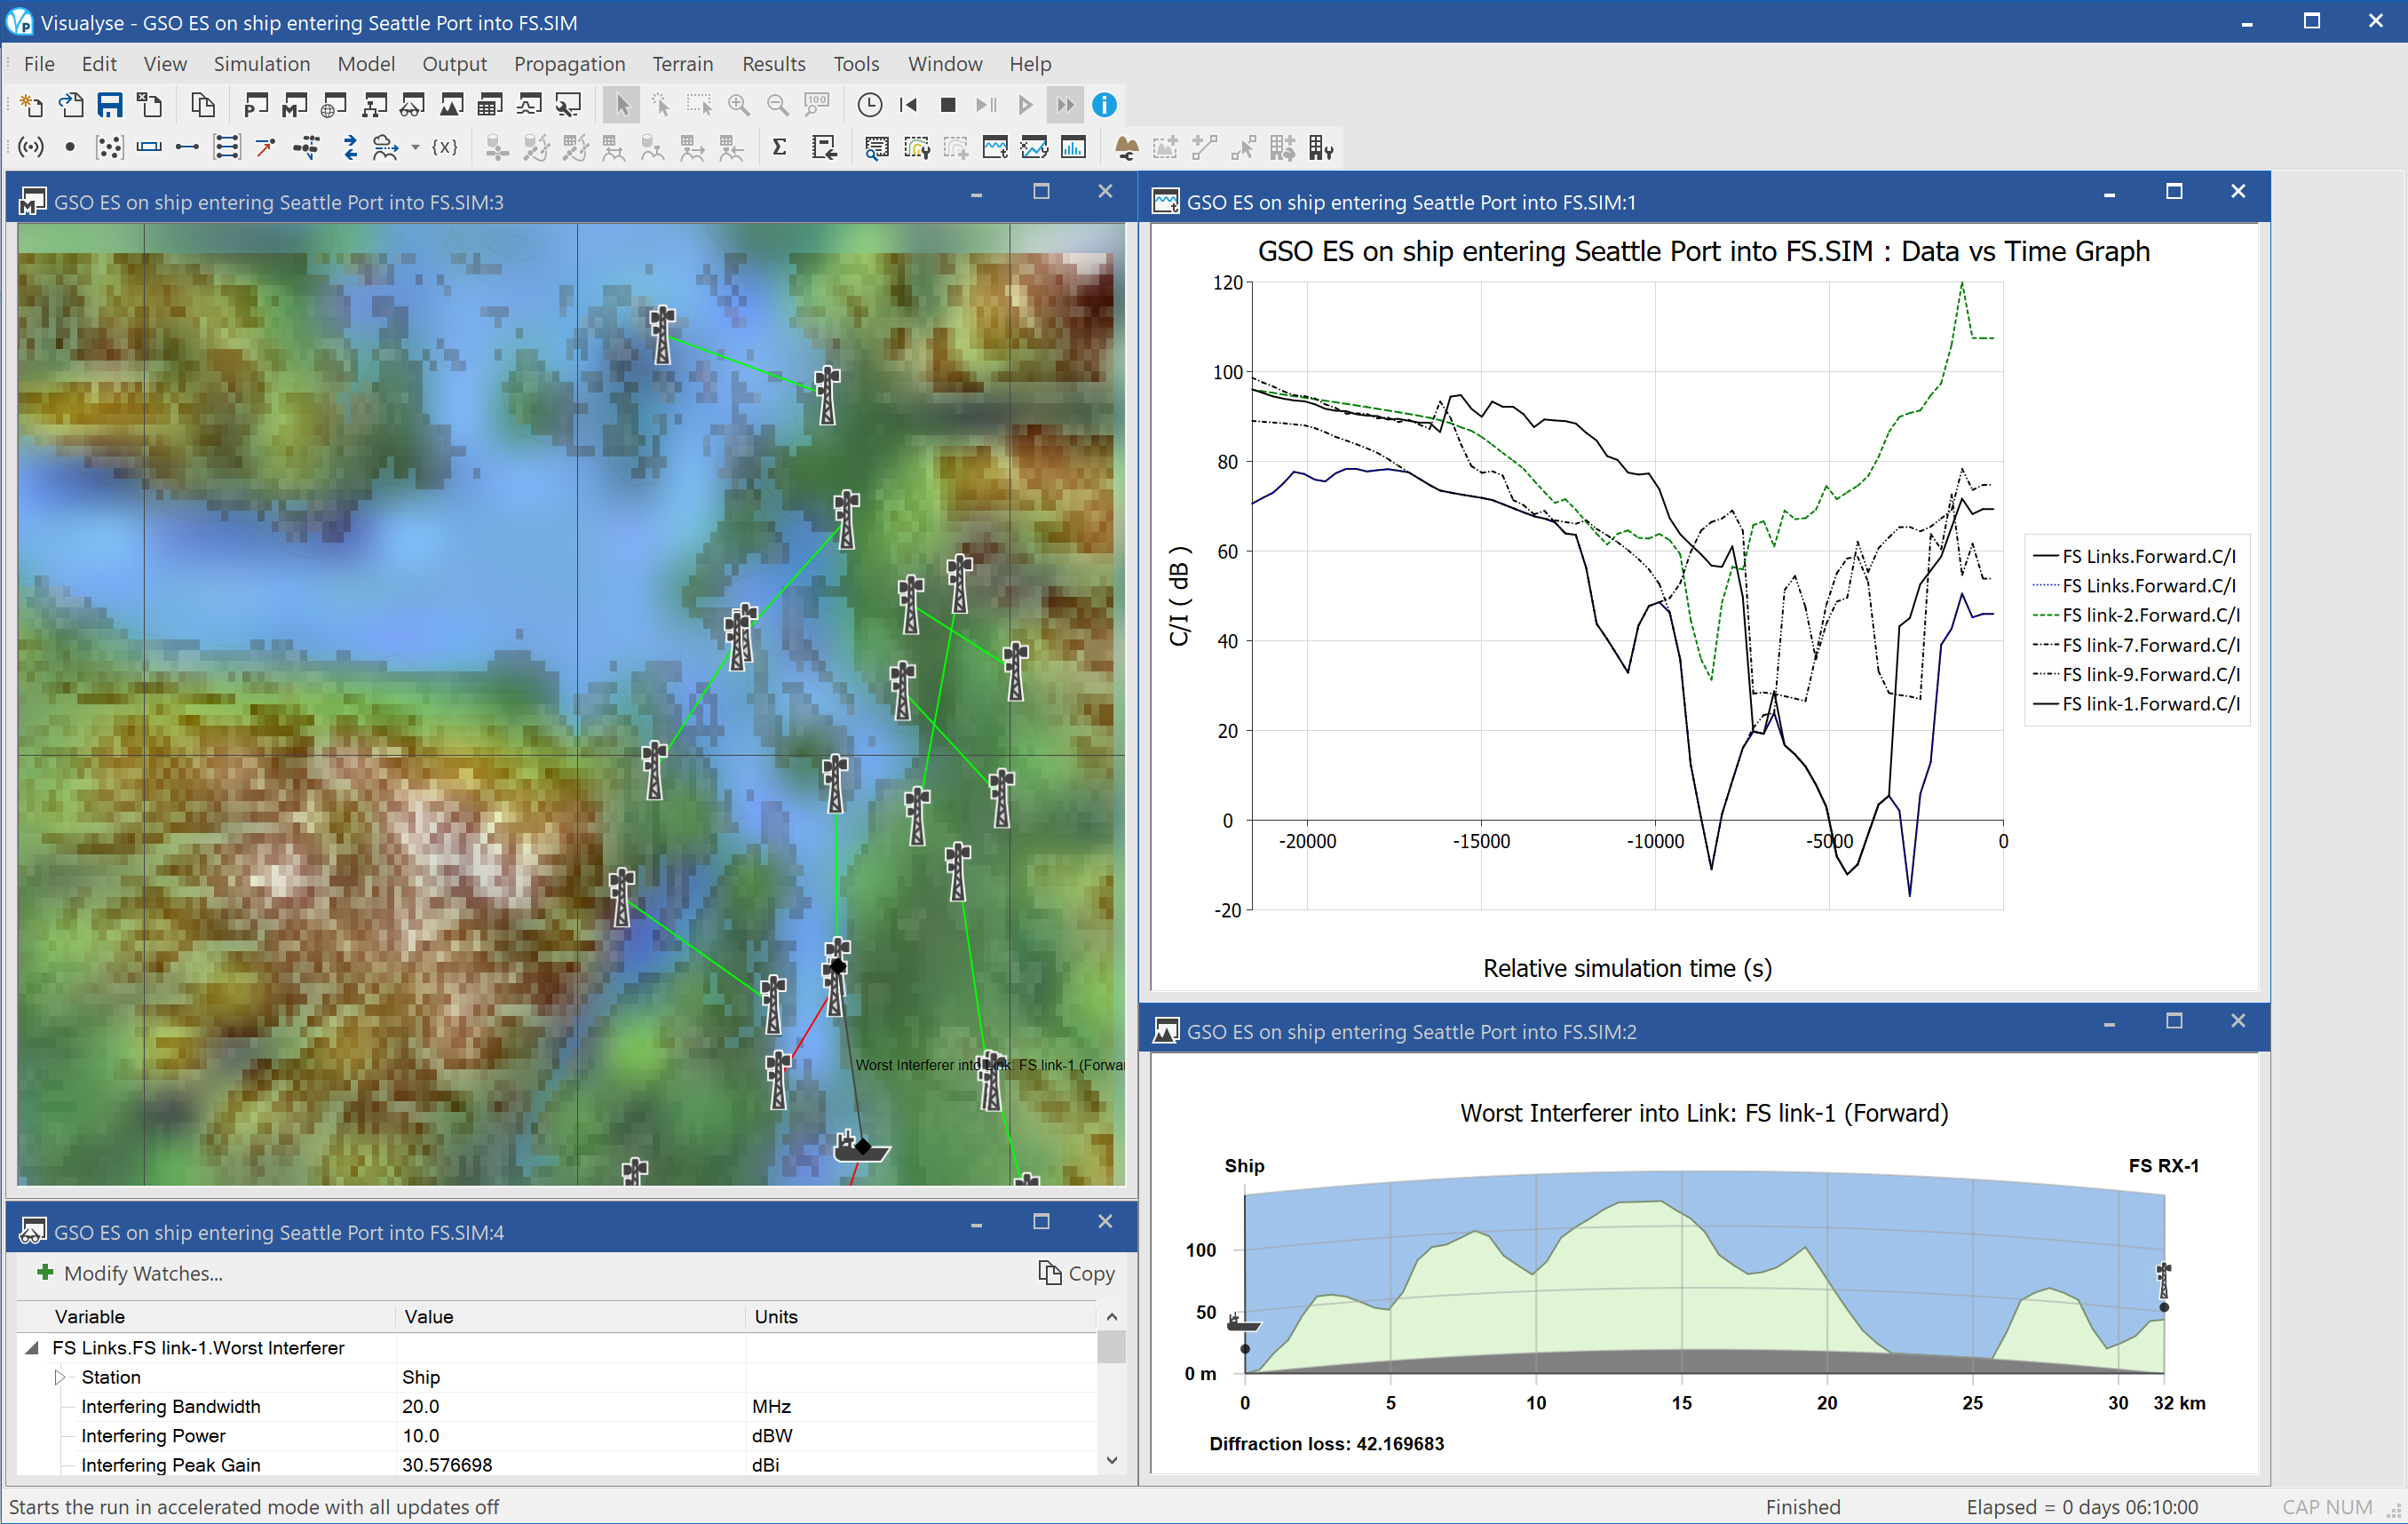Open the Mercator view icon
The height and width of the screenshot is (1524, 2408).
click(x=295, y=105)
